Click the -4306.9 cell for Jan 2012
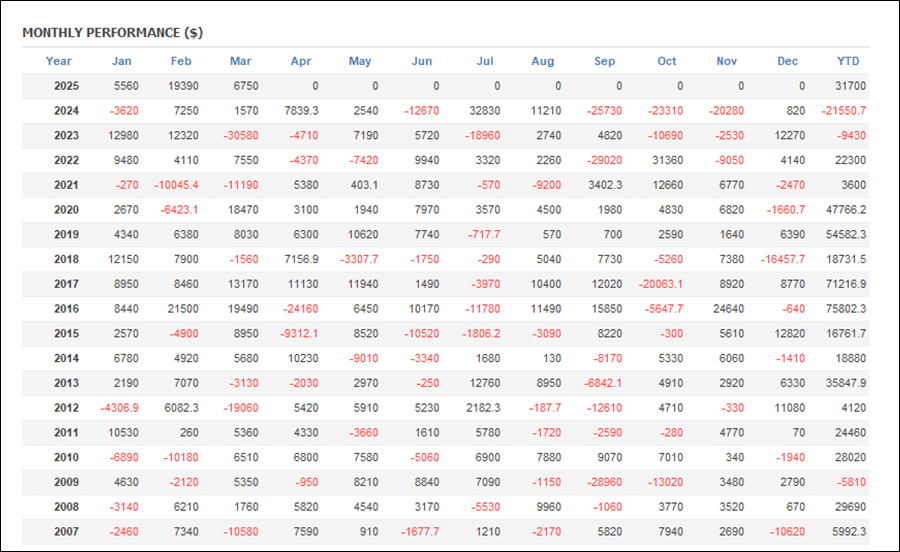This screenshot has width=900, height=552. point(119,407)
